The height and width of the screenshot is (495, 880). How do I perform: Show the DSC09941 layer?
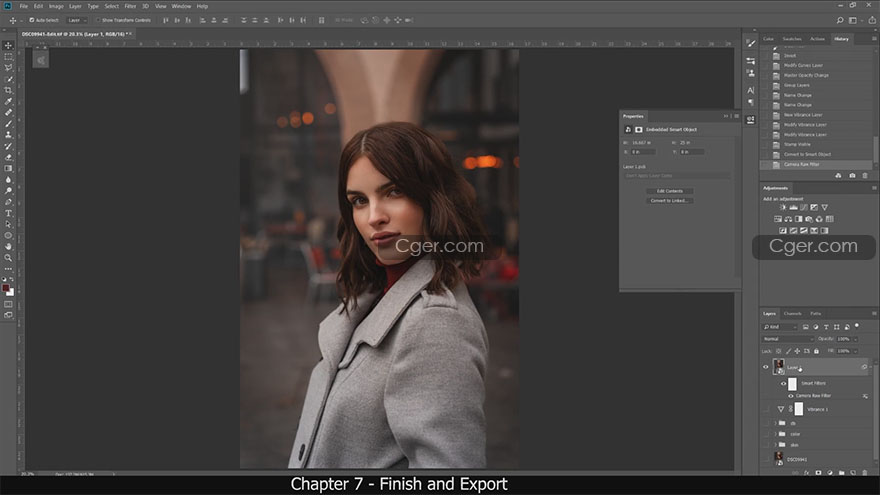pos(766,459)
